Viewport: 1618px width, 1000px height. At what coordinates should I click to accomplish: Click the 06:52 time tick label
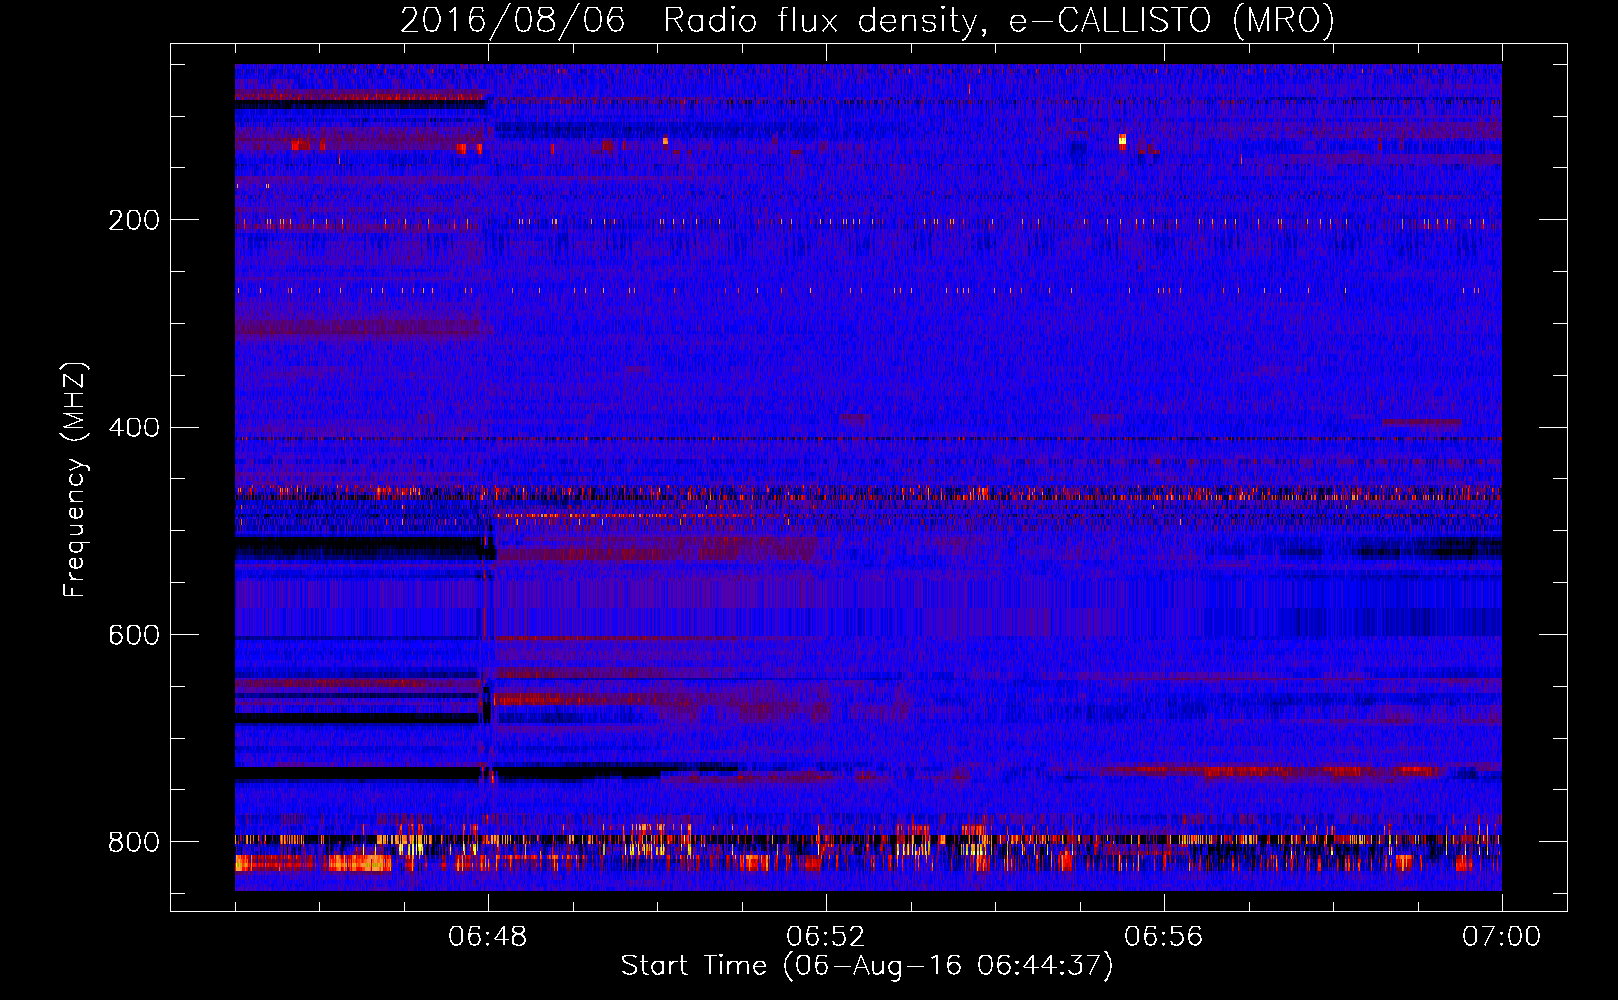[x=826, y=937]
